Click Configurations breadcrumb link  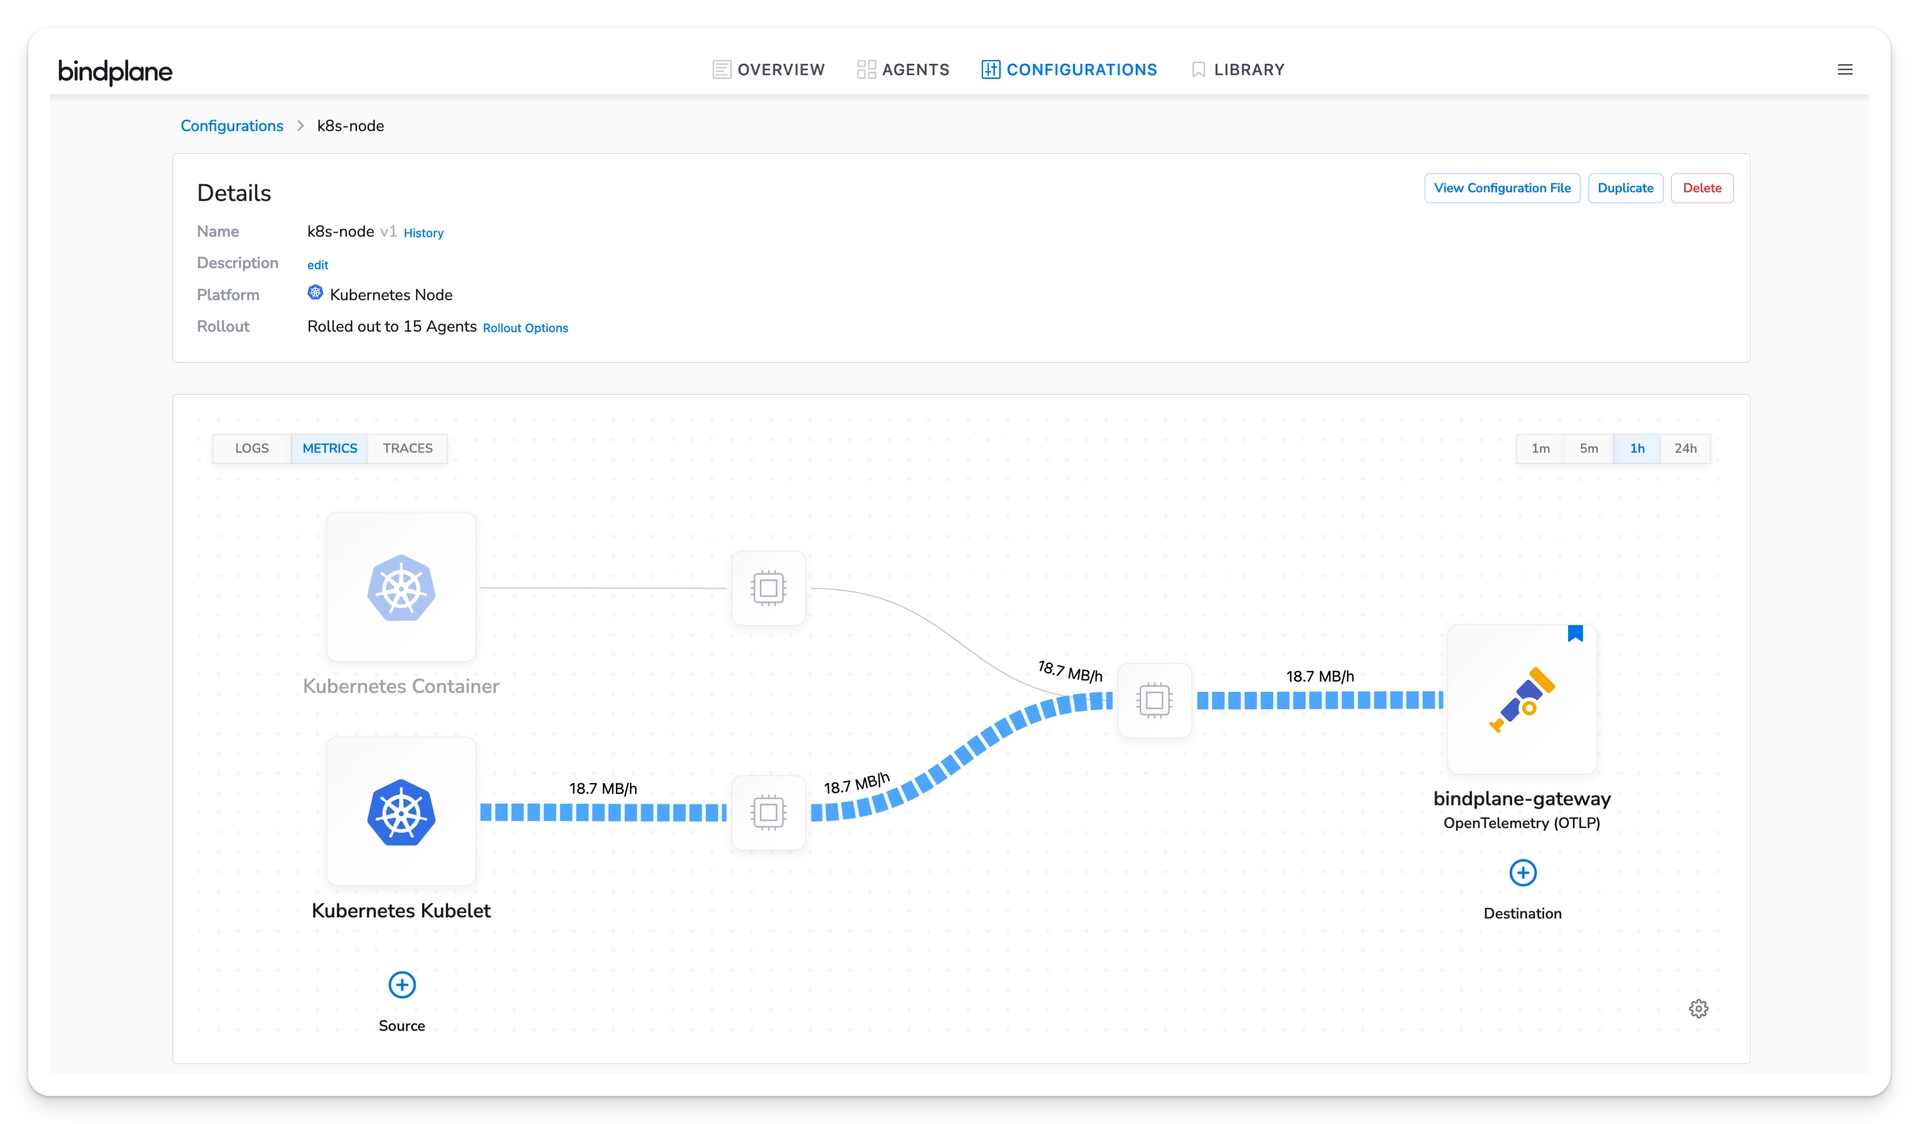coord(232,126)
